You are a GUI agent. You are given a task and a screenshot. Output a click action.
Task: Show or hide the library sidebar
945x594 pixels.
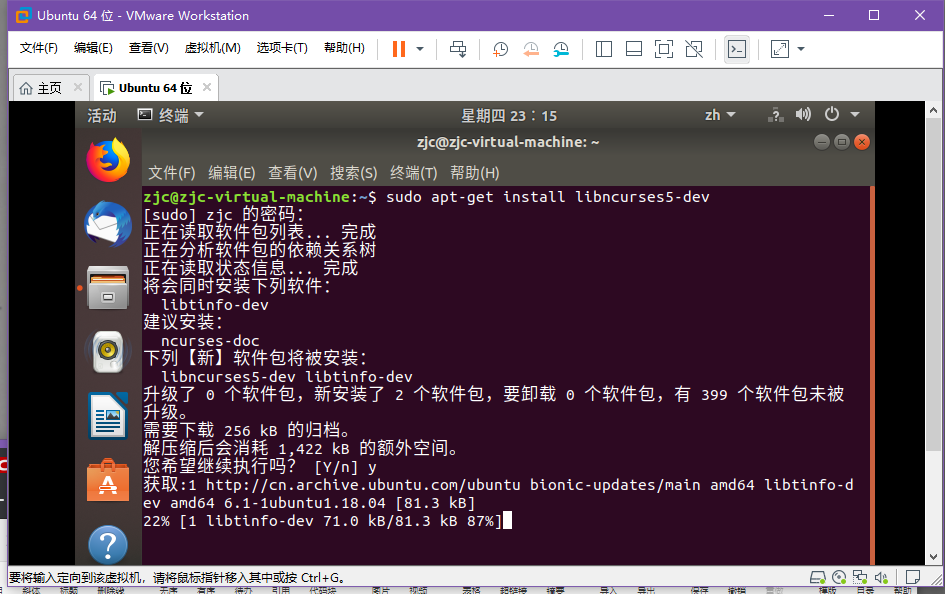(603, 49)
